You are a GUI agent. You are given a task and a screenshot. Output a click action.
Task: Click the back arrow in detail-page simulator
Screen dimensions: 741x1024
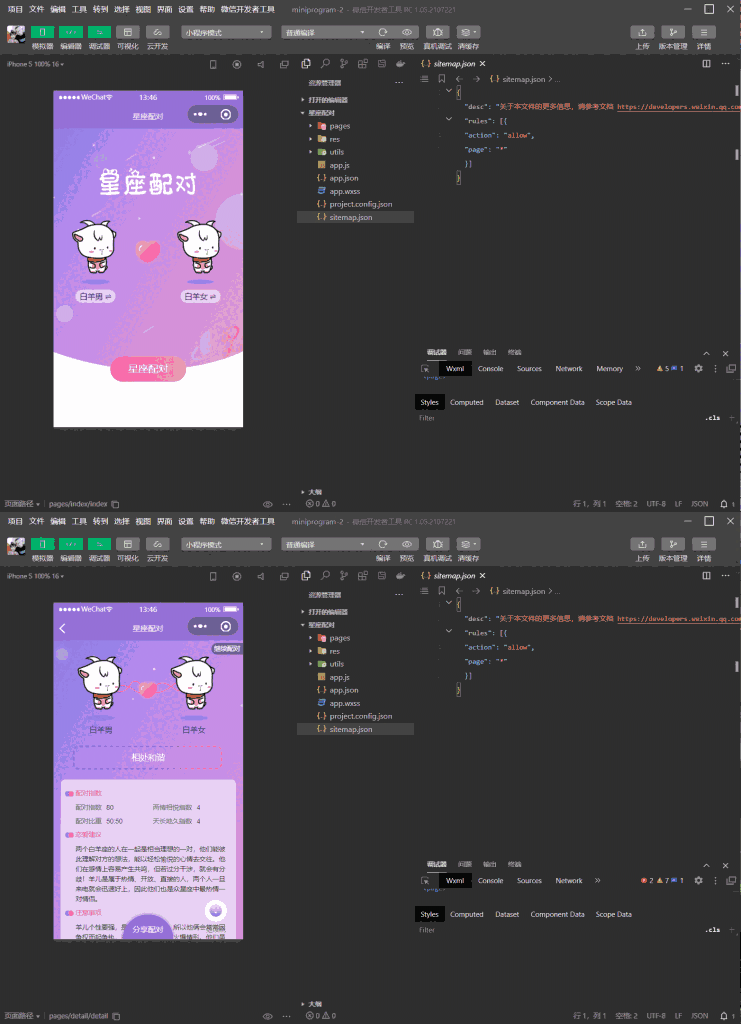tap(63, 628)
